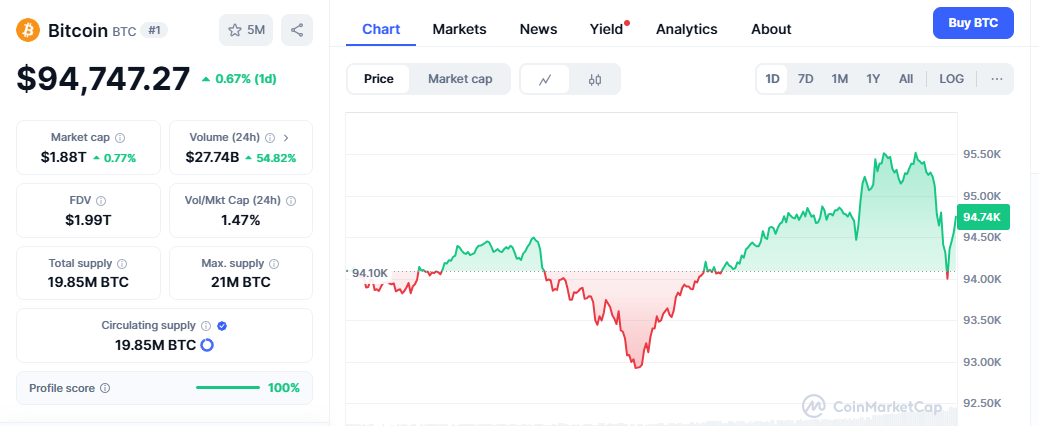
Task: Open the share icon button
Action: (x=297, y=30)
